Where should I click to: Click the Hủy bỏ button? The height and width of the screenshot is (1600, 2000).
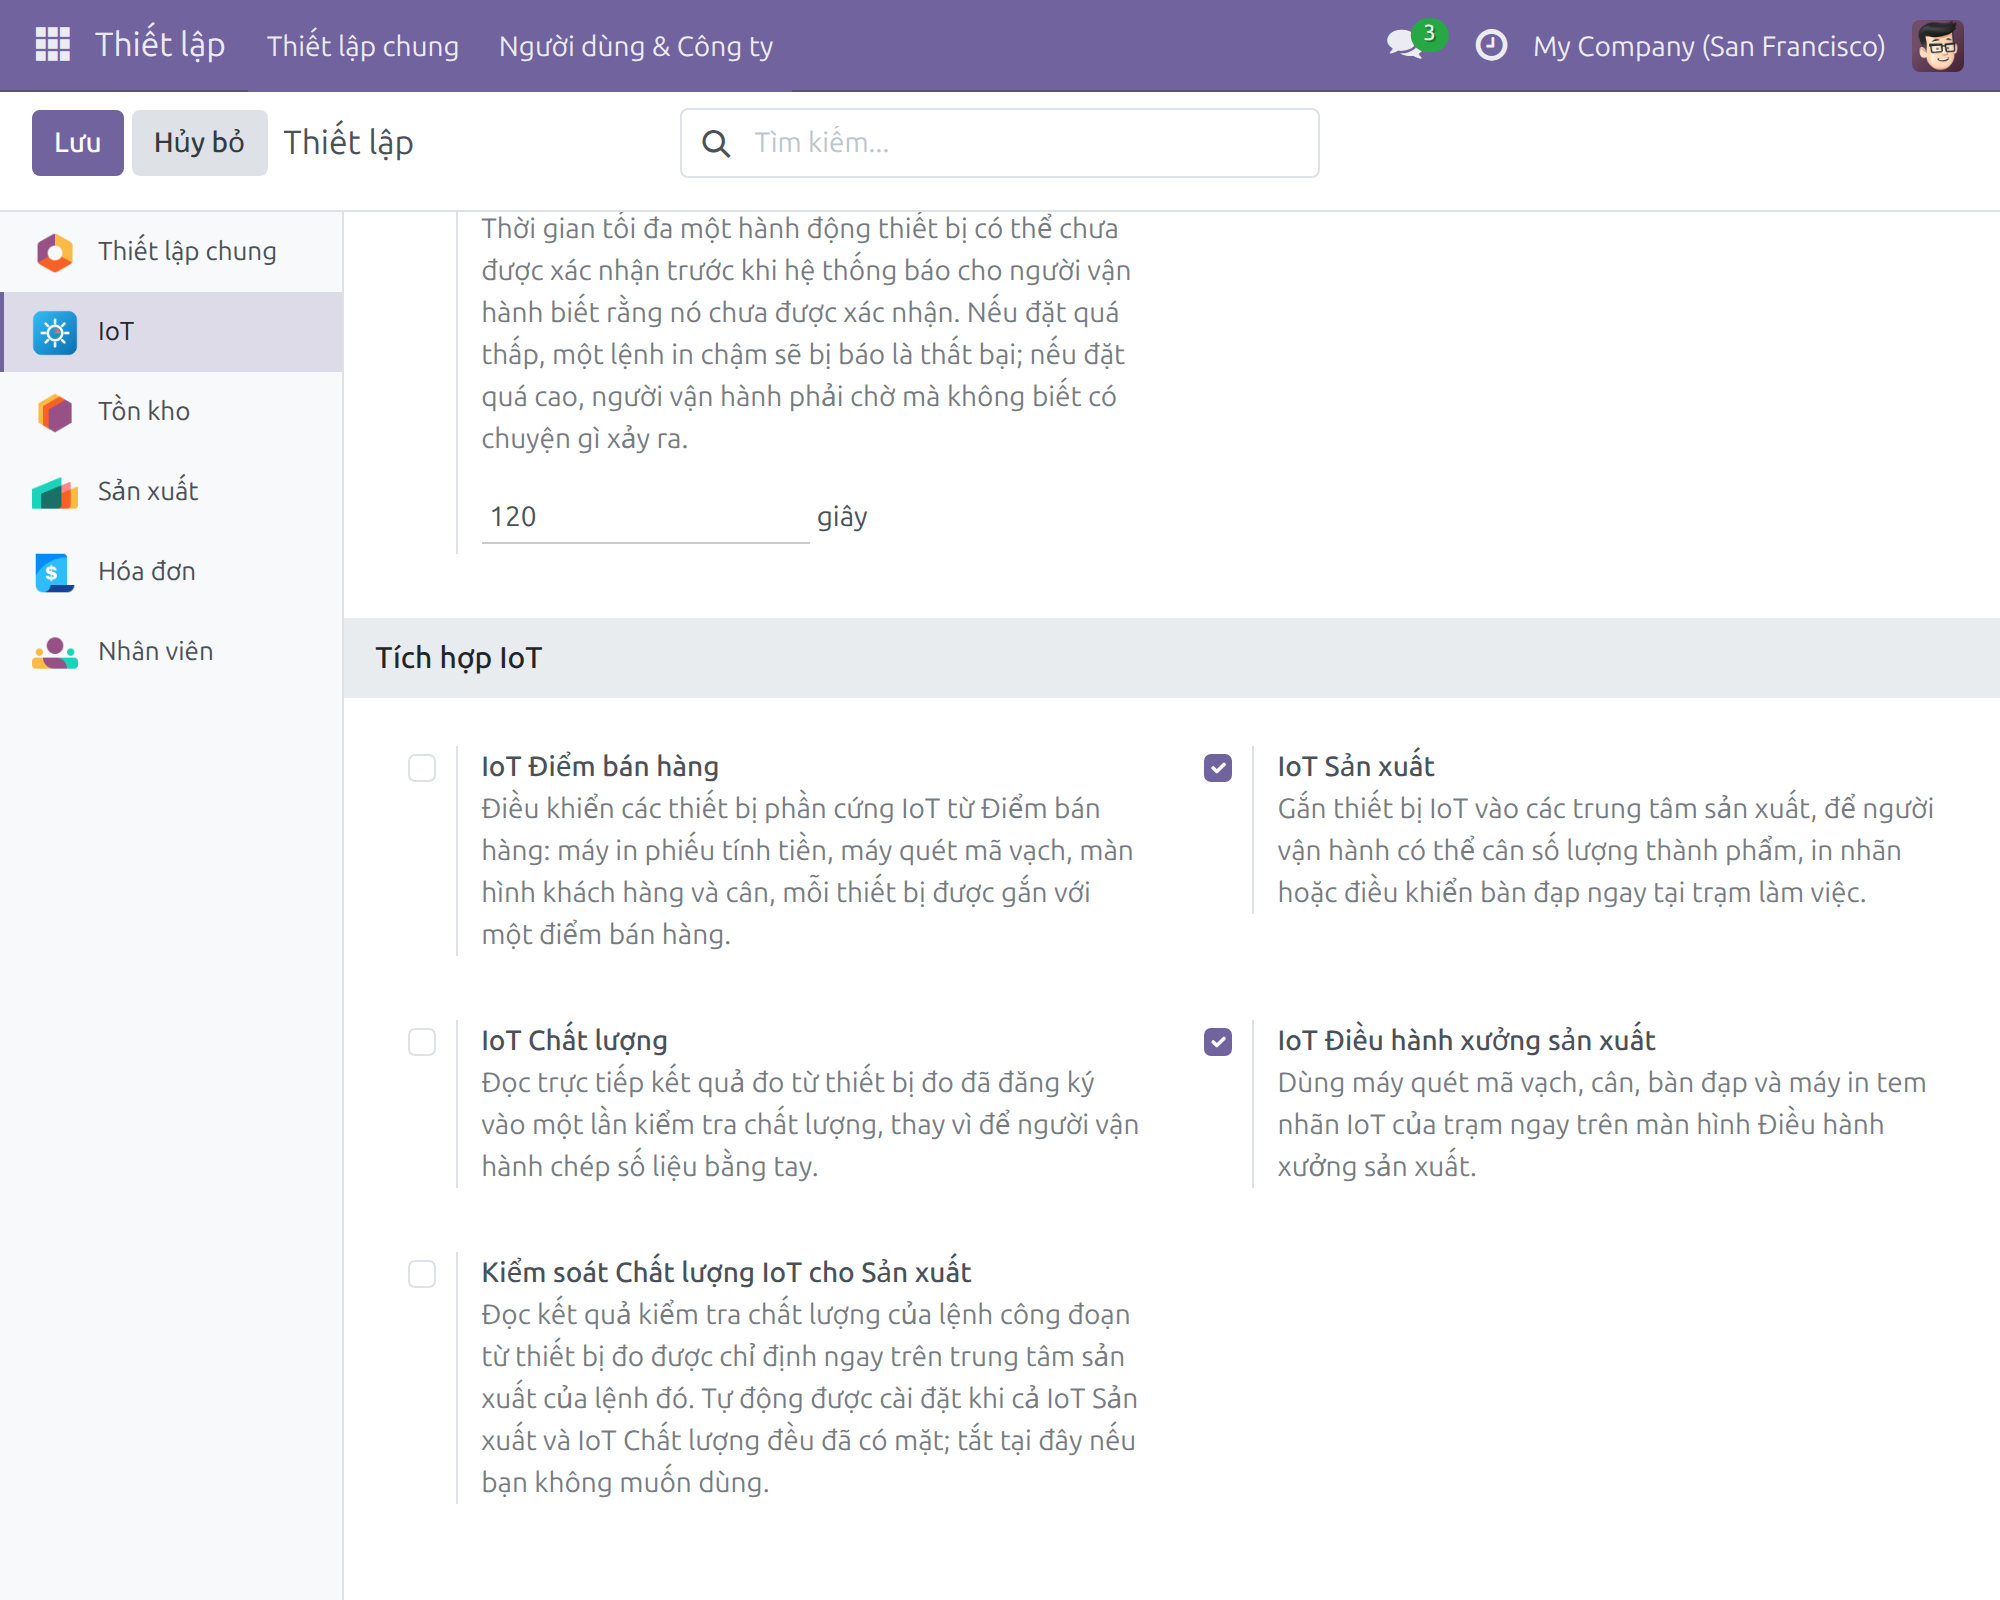coord(199,143)
